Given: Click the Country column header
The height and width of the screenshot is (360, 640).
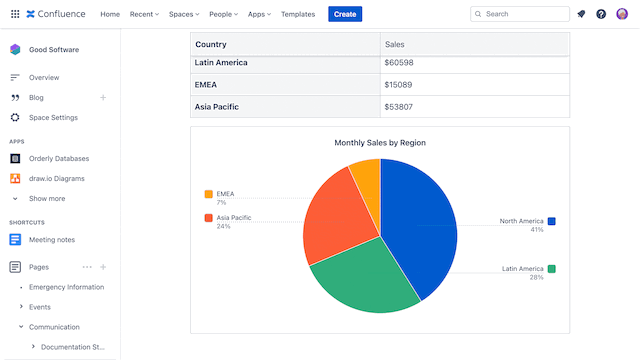Looking at the screenshot, I should (285, 44).
